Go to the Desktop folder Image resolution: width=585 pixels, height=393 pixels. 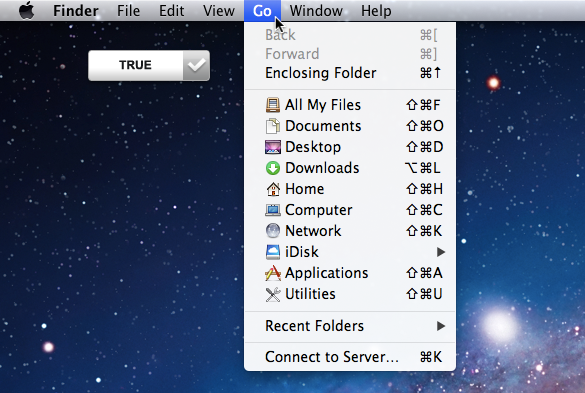point(350,147)
